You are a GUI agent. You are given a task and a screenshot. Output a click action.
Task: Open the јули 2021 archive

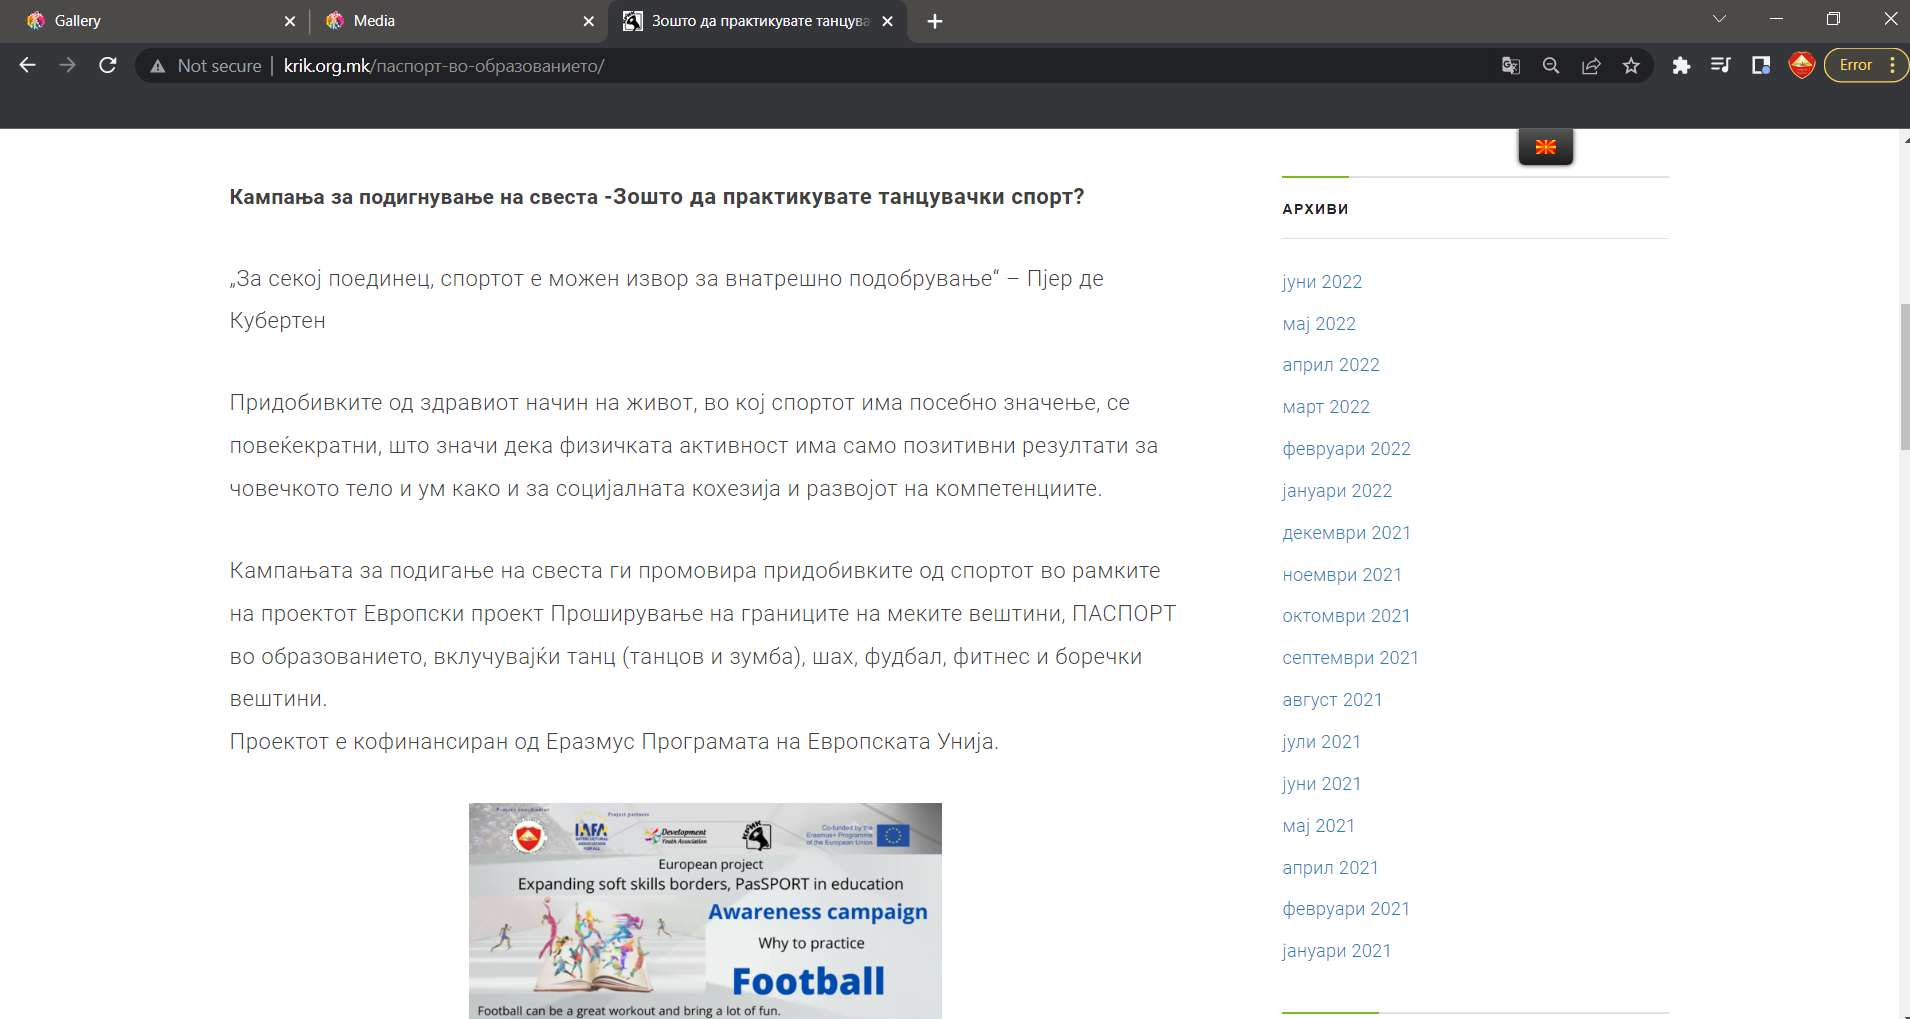coord(1321,742)
